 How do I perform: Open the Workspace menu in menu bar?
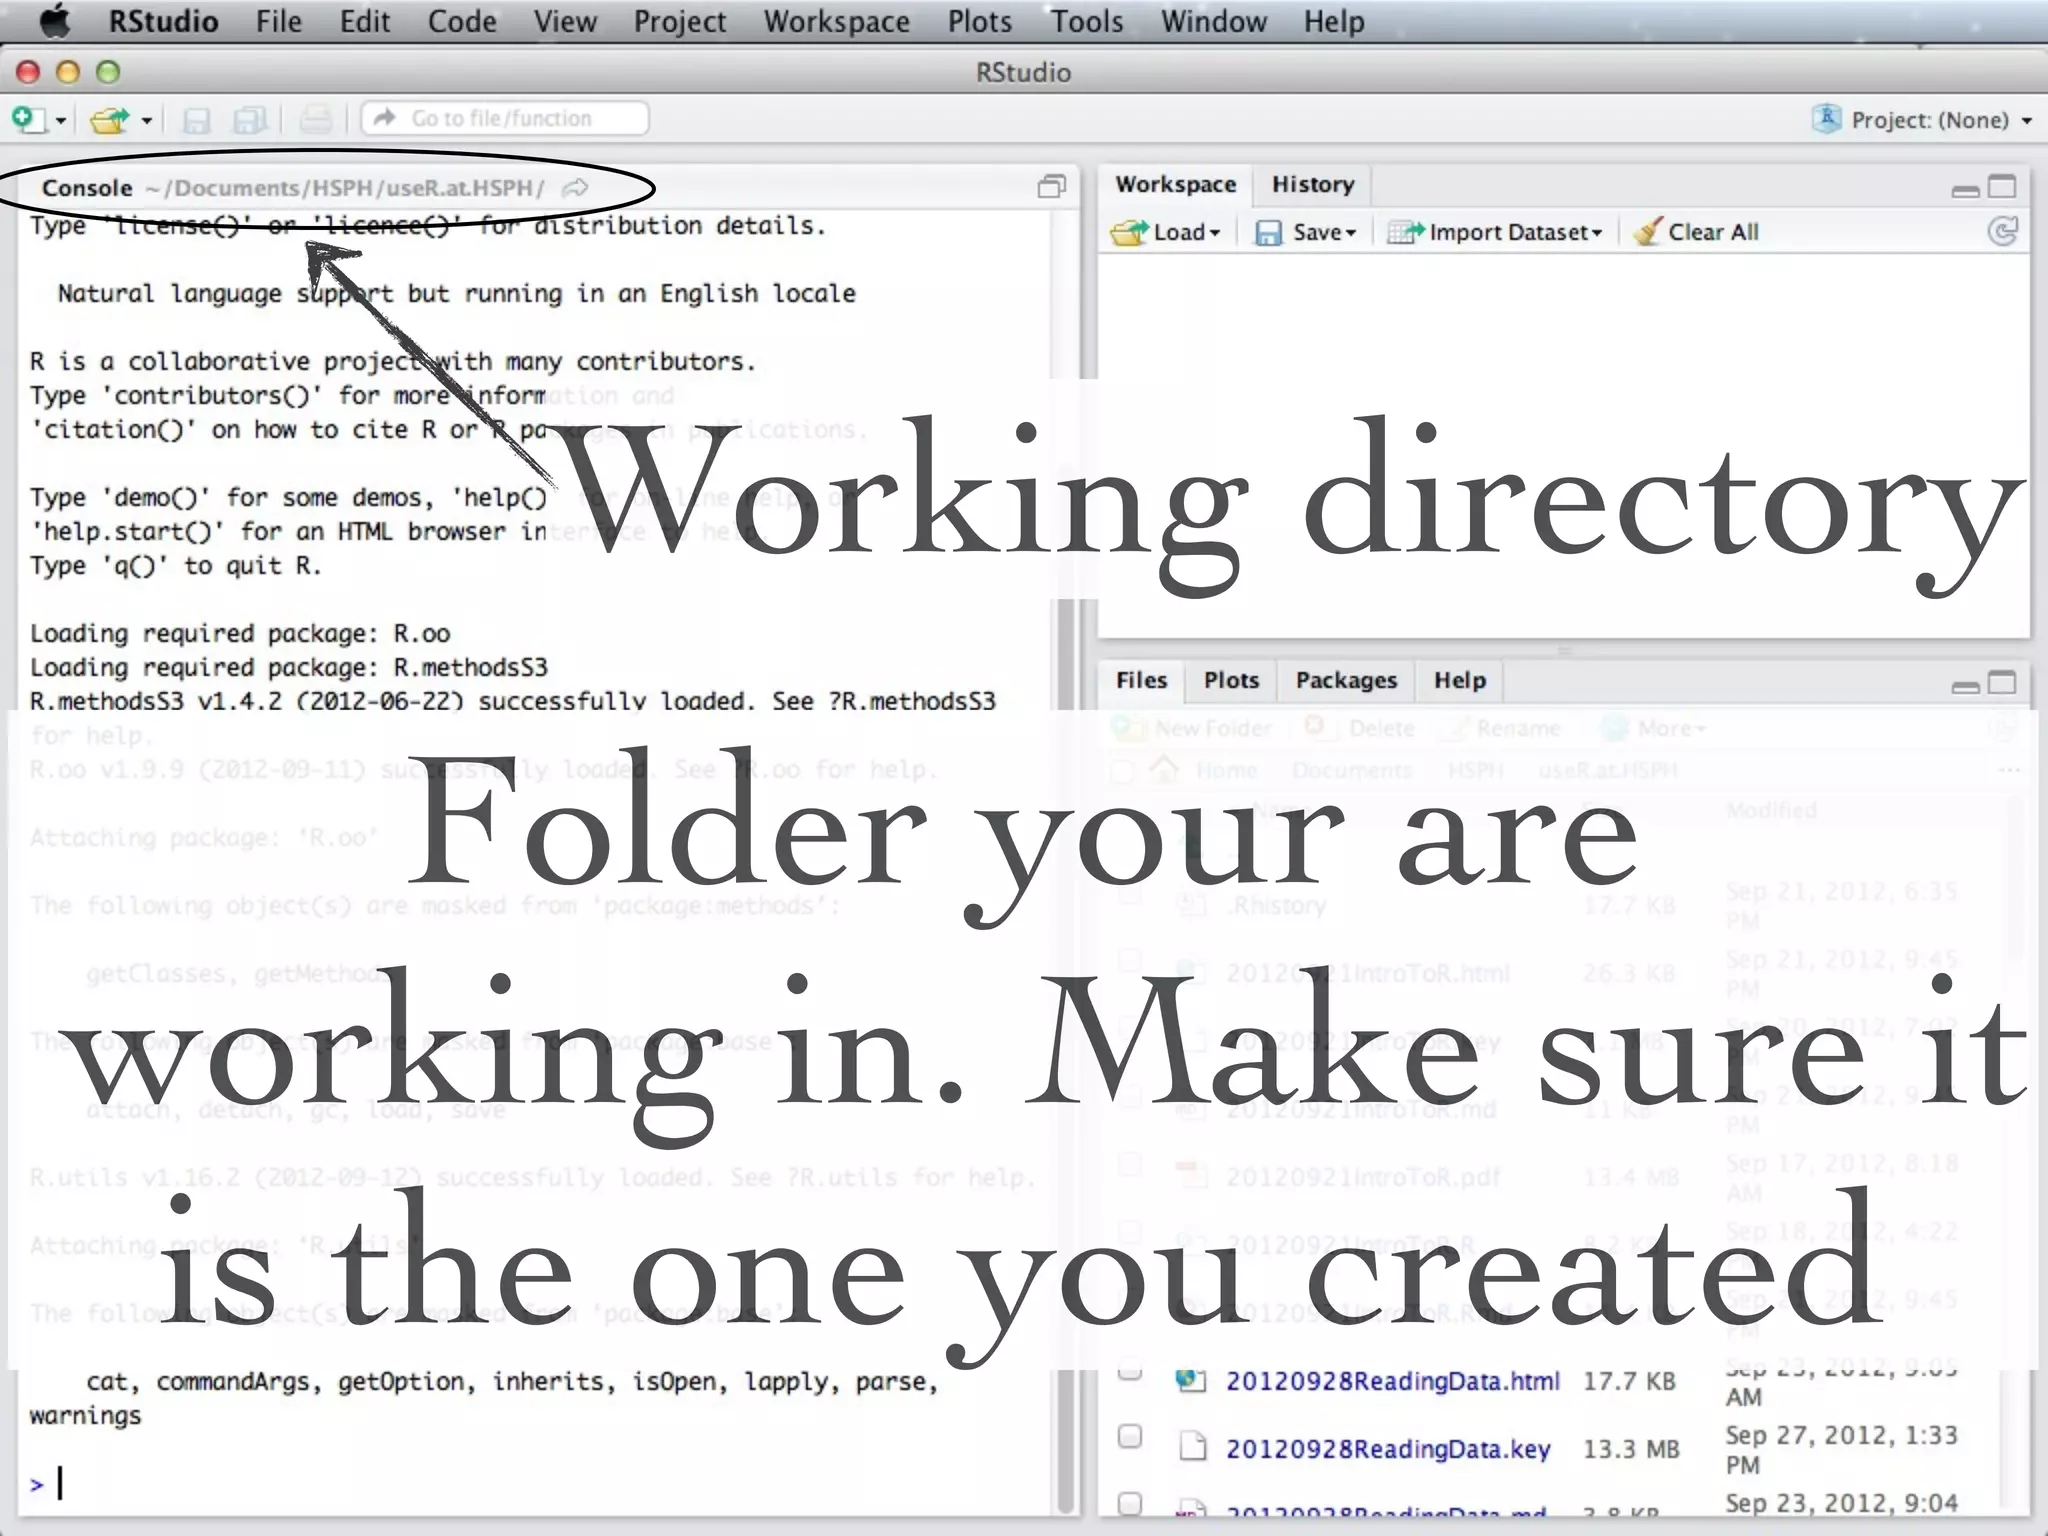click(x=836, y=21)
